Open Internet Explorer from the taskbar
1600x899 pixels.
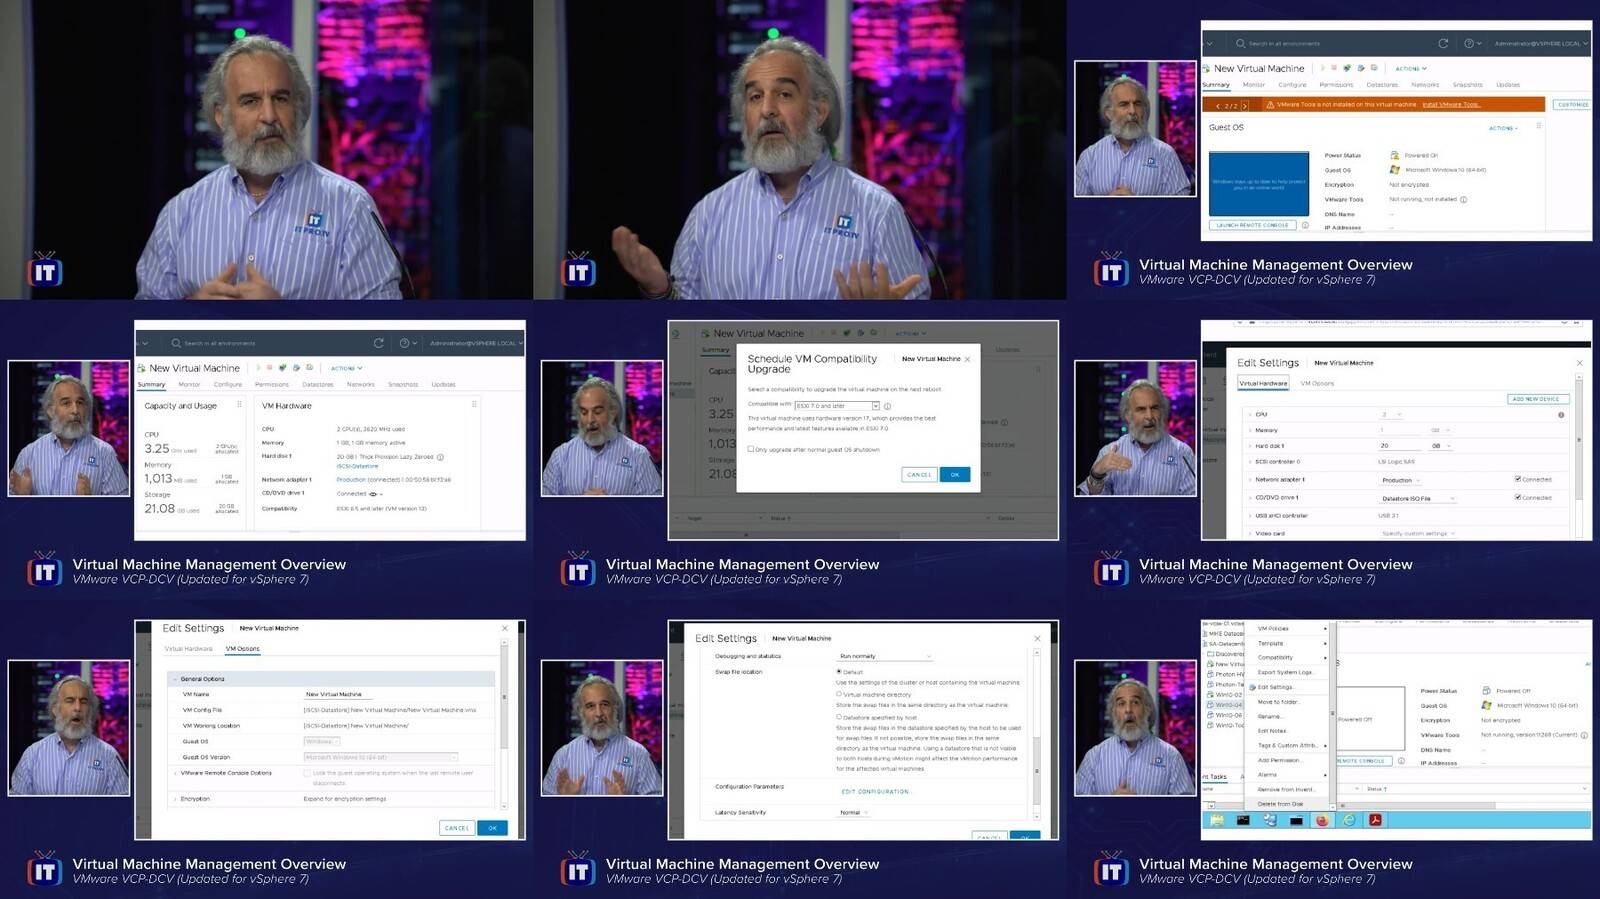1349,820
